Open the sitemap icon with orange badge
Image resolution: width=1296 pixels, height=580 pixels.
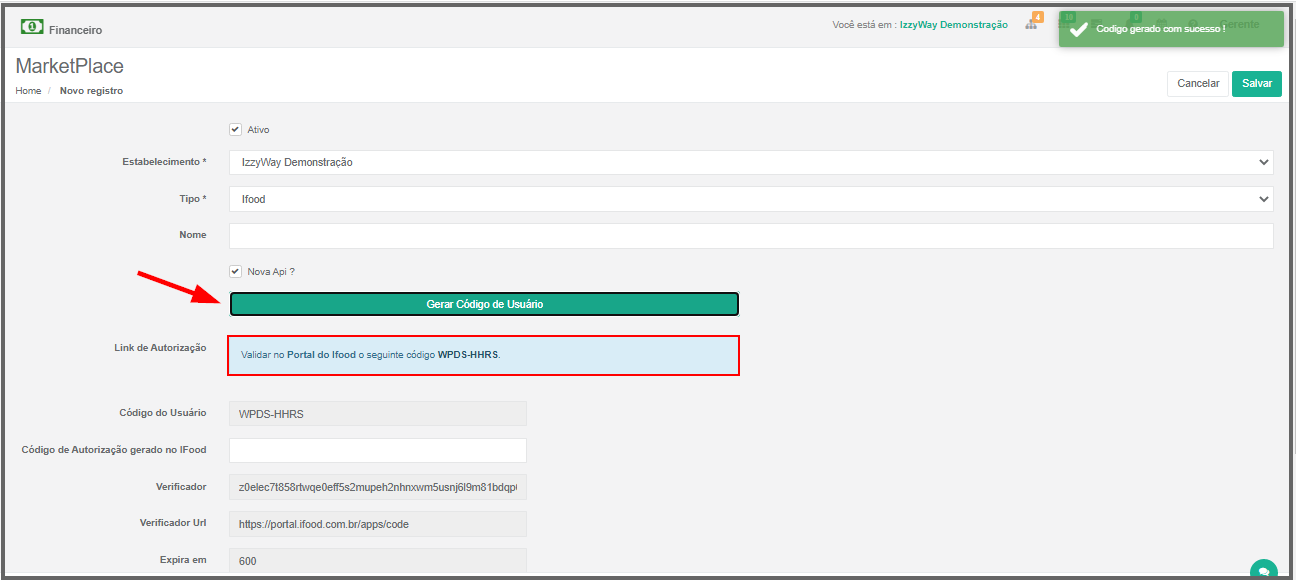(x=1031, y=24)
